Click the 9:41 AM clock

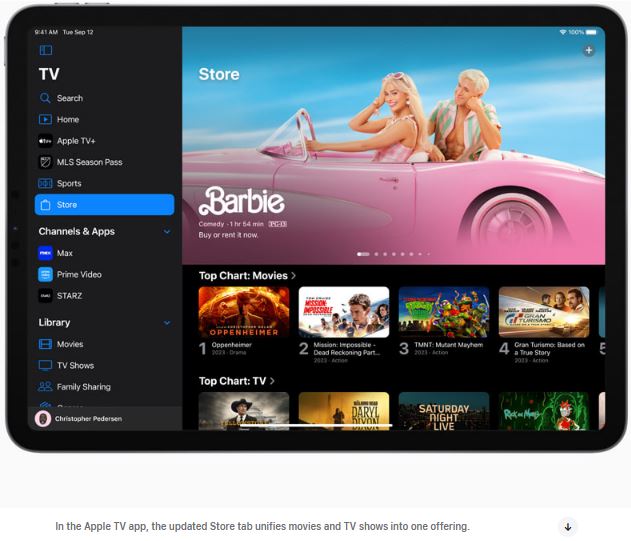point(46,32)
